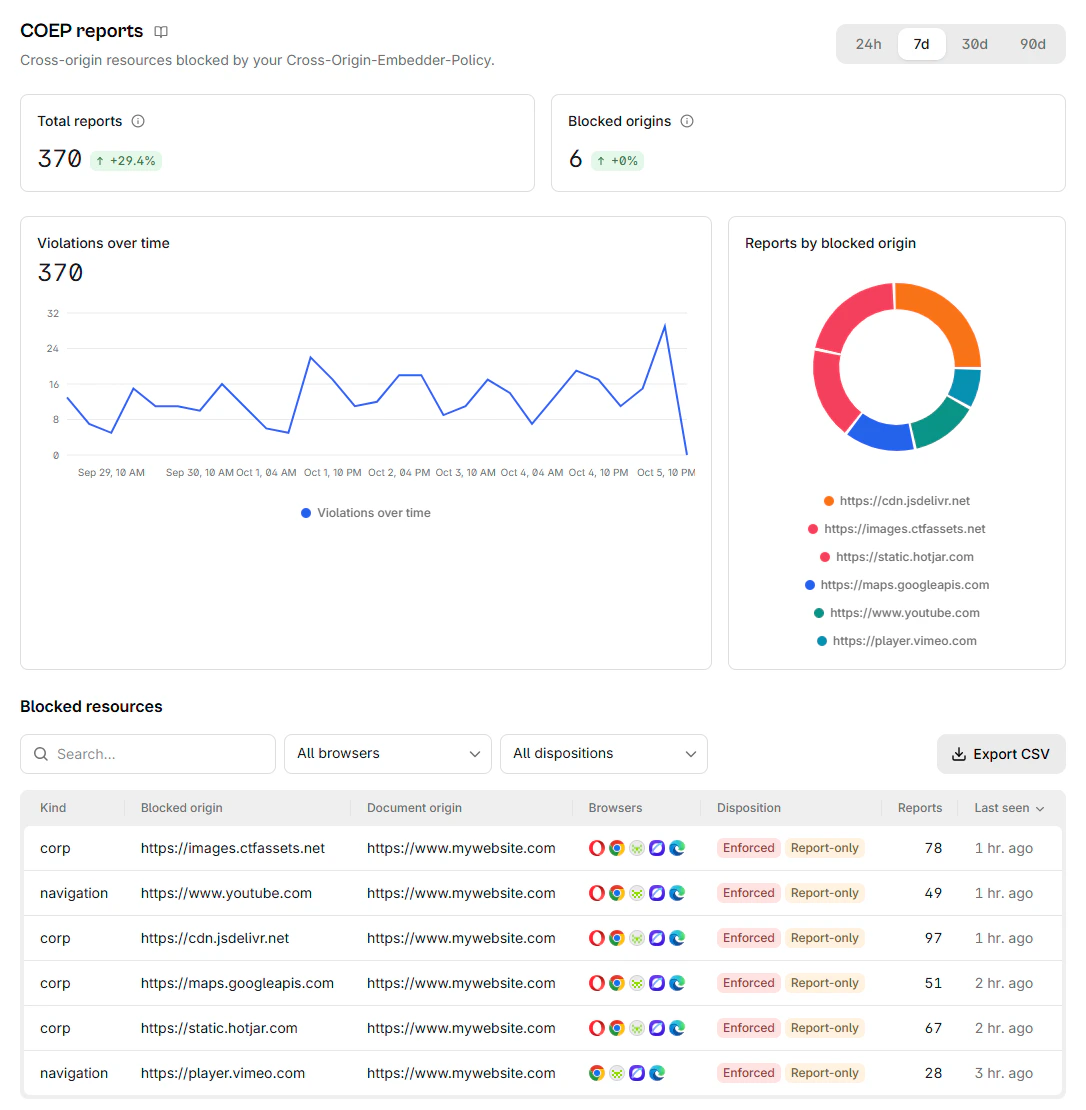
Task: Toggle the https://player.vimeo.com legend entry
Action: [897, 641]
